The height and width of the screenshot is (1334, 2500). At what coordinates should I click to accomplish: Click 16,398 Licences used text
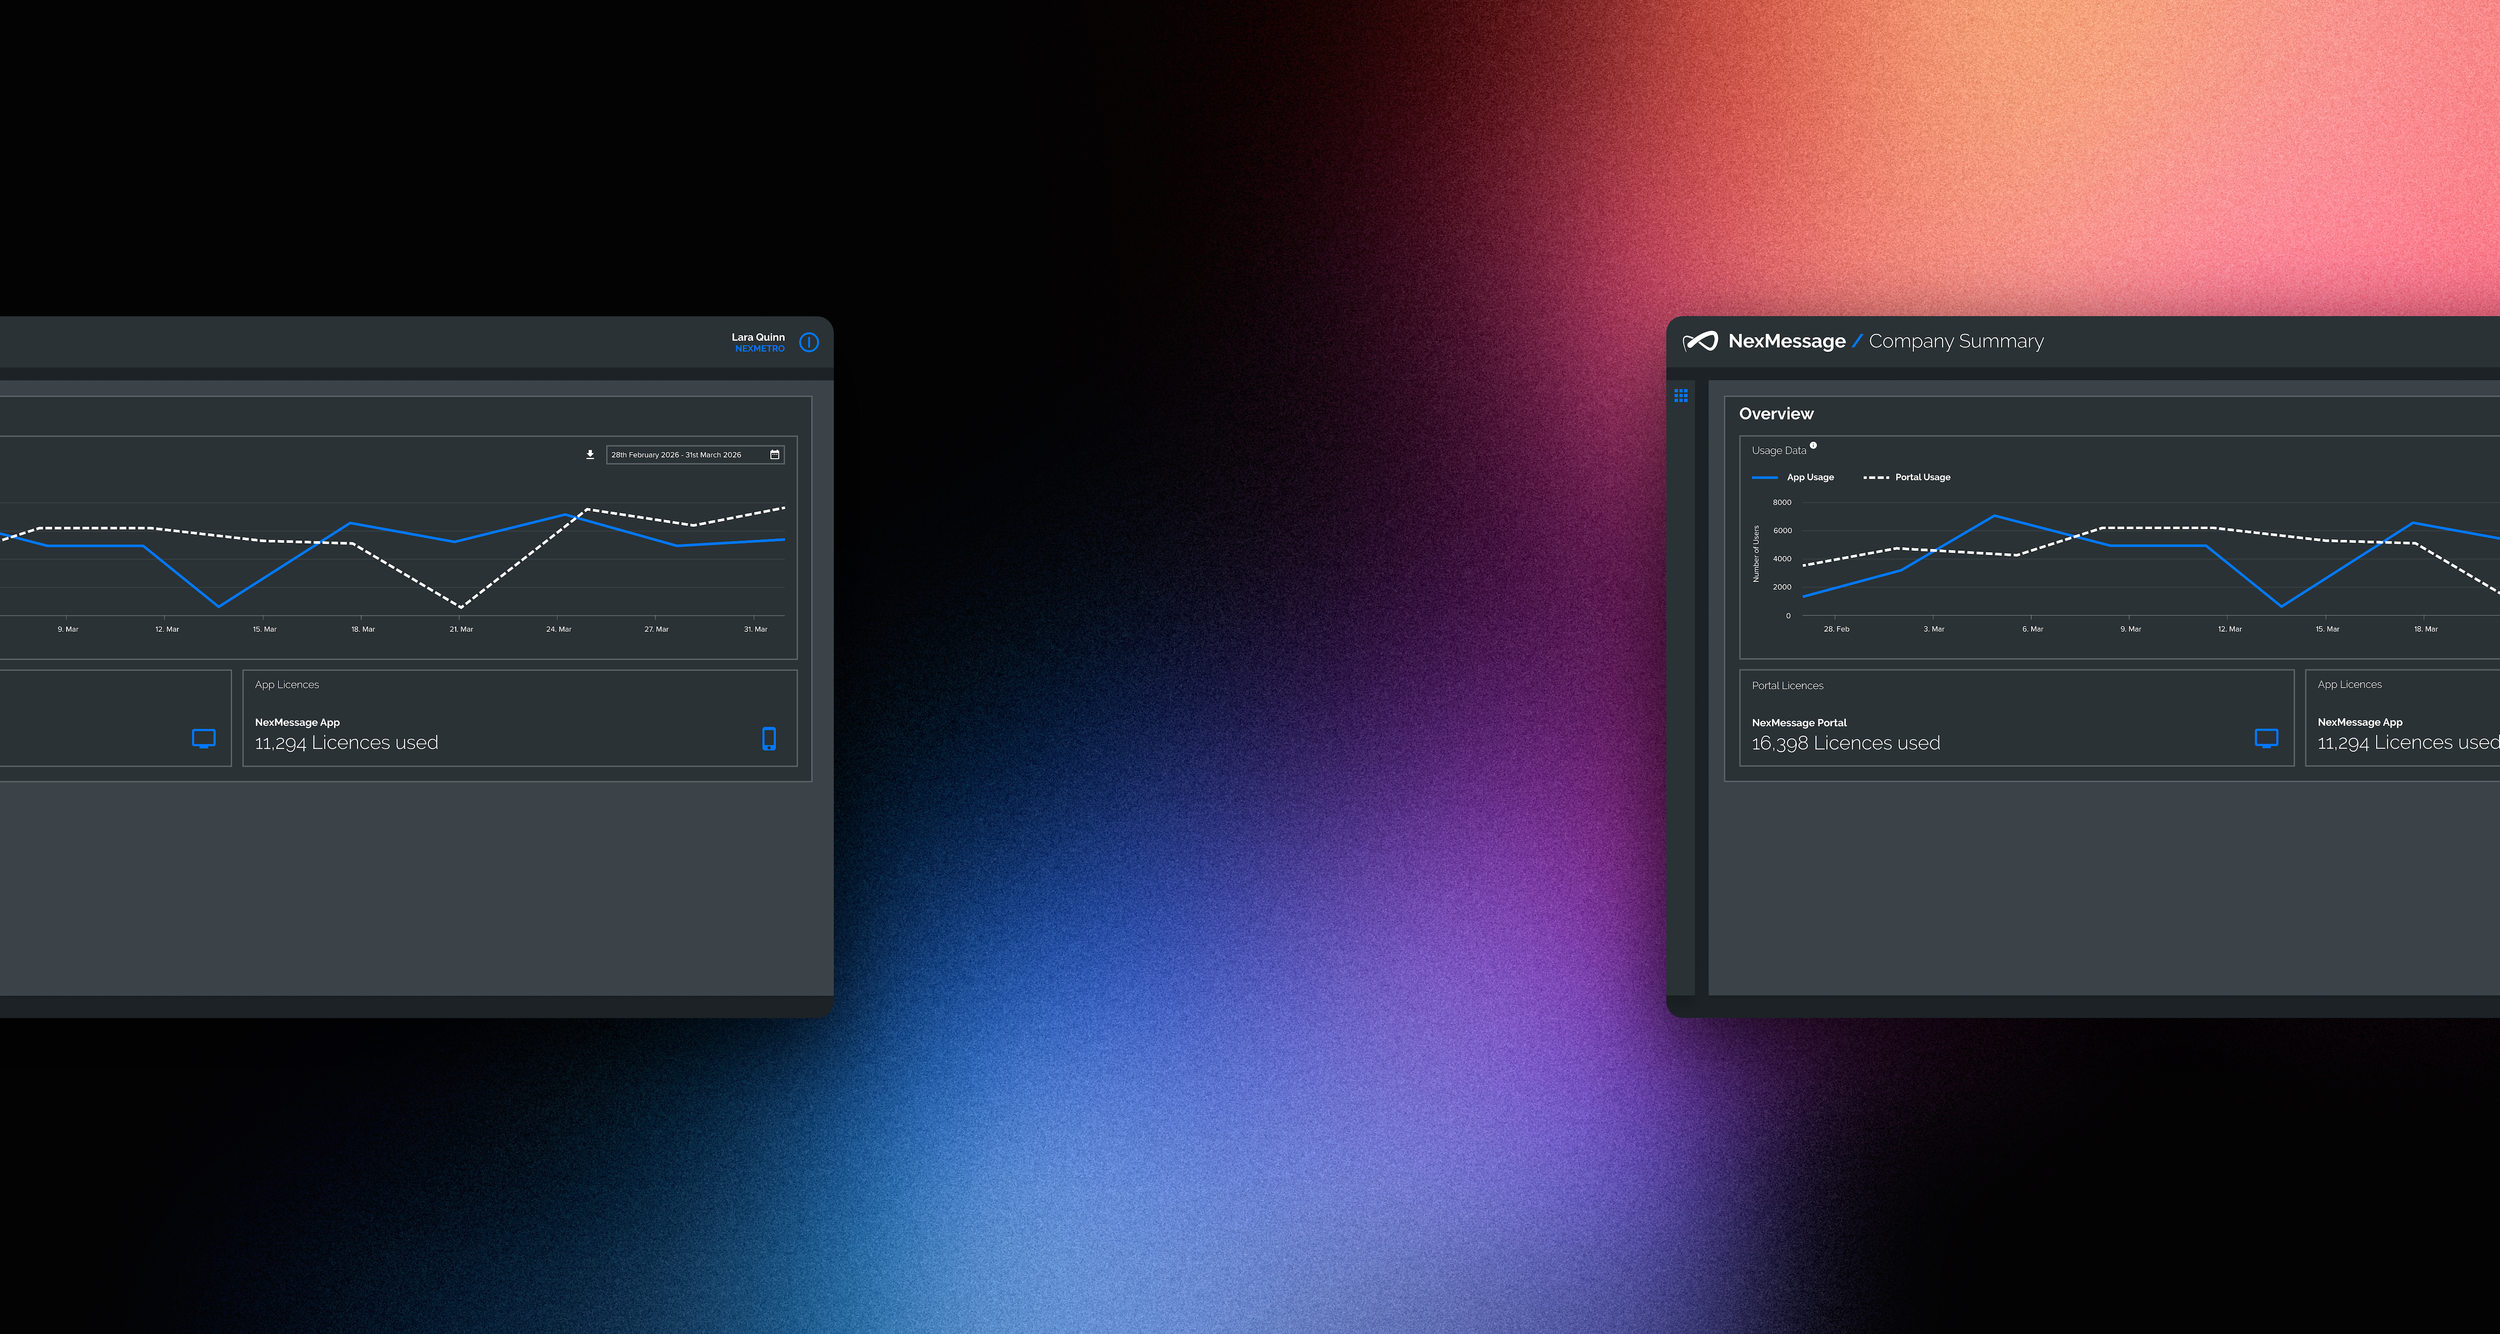pos(1845,743)
